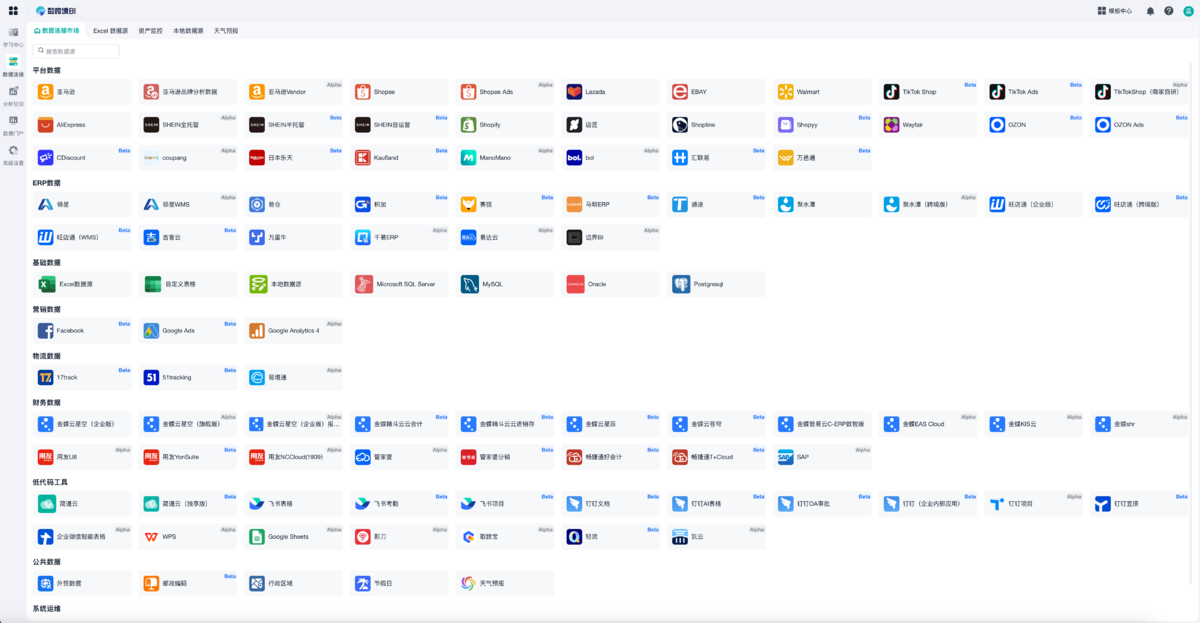Image resolution: width=1200 pixels, height=623 pixels.
Task: Select the Wayfair logo icon
Action: [891, 125]
